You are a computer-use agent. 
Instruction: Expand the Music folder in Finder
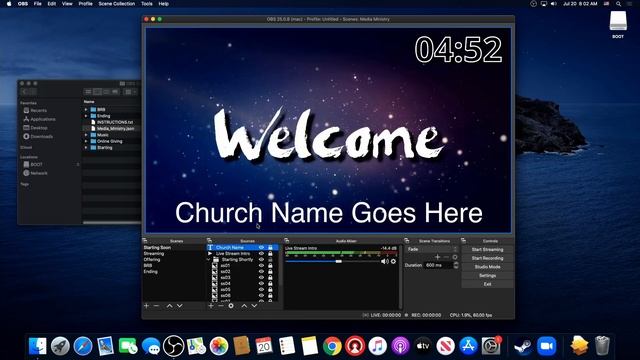(86, 135)
